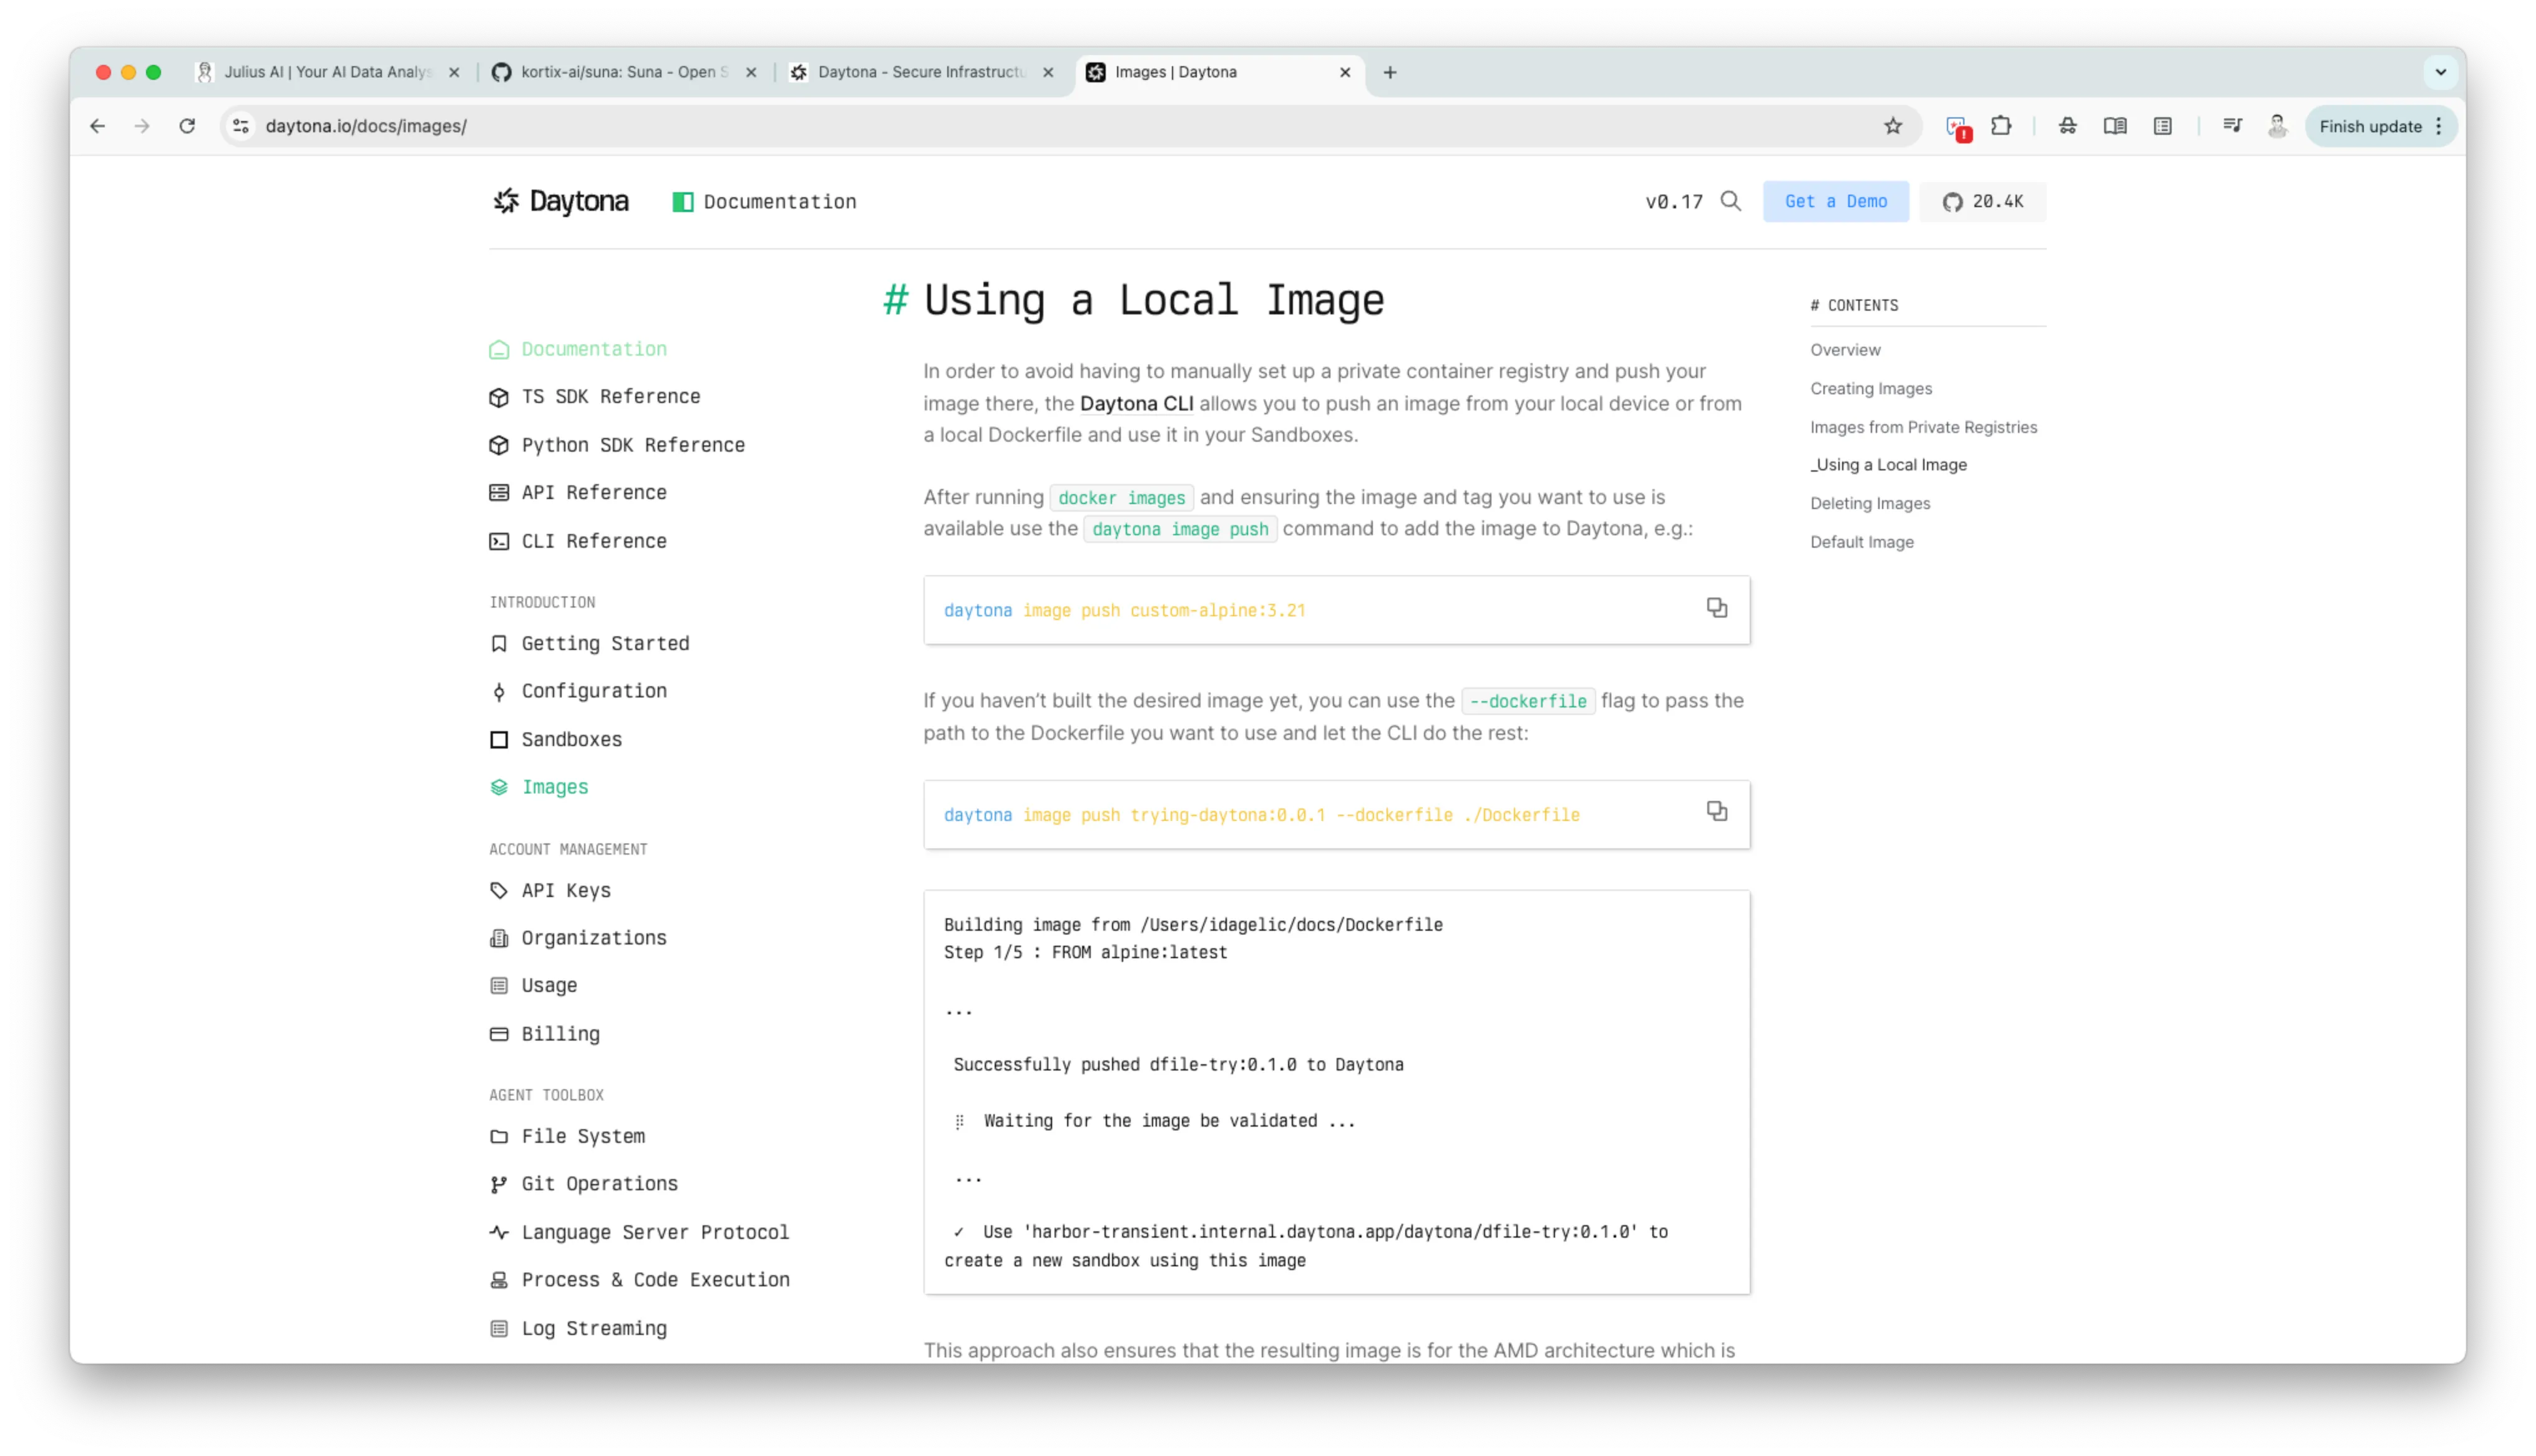The width and height of the screenshot is (2536, 1456).
Task: Copy the custom-alpine push command
Action: [x=1716, y=608]
